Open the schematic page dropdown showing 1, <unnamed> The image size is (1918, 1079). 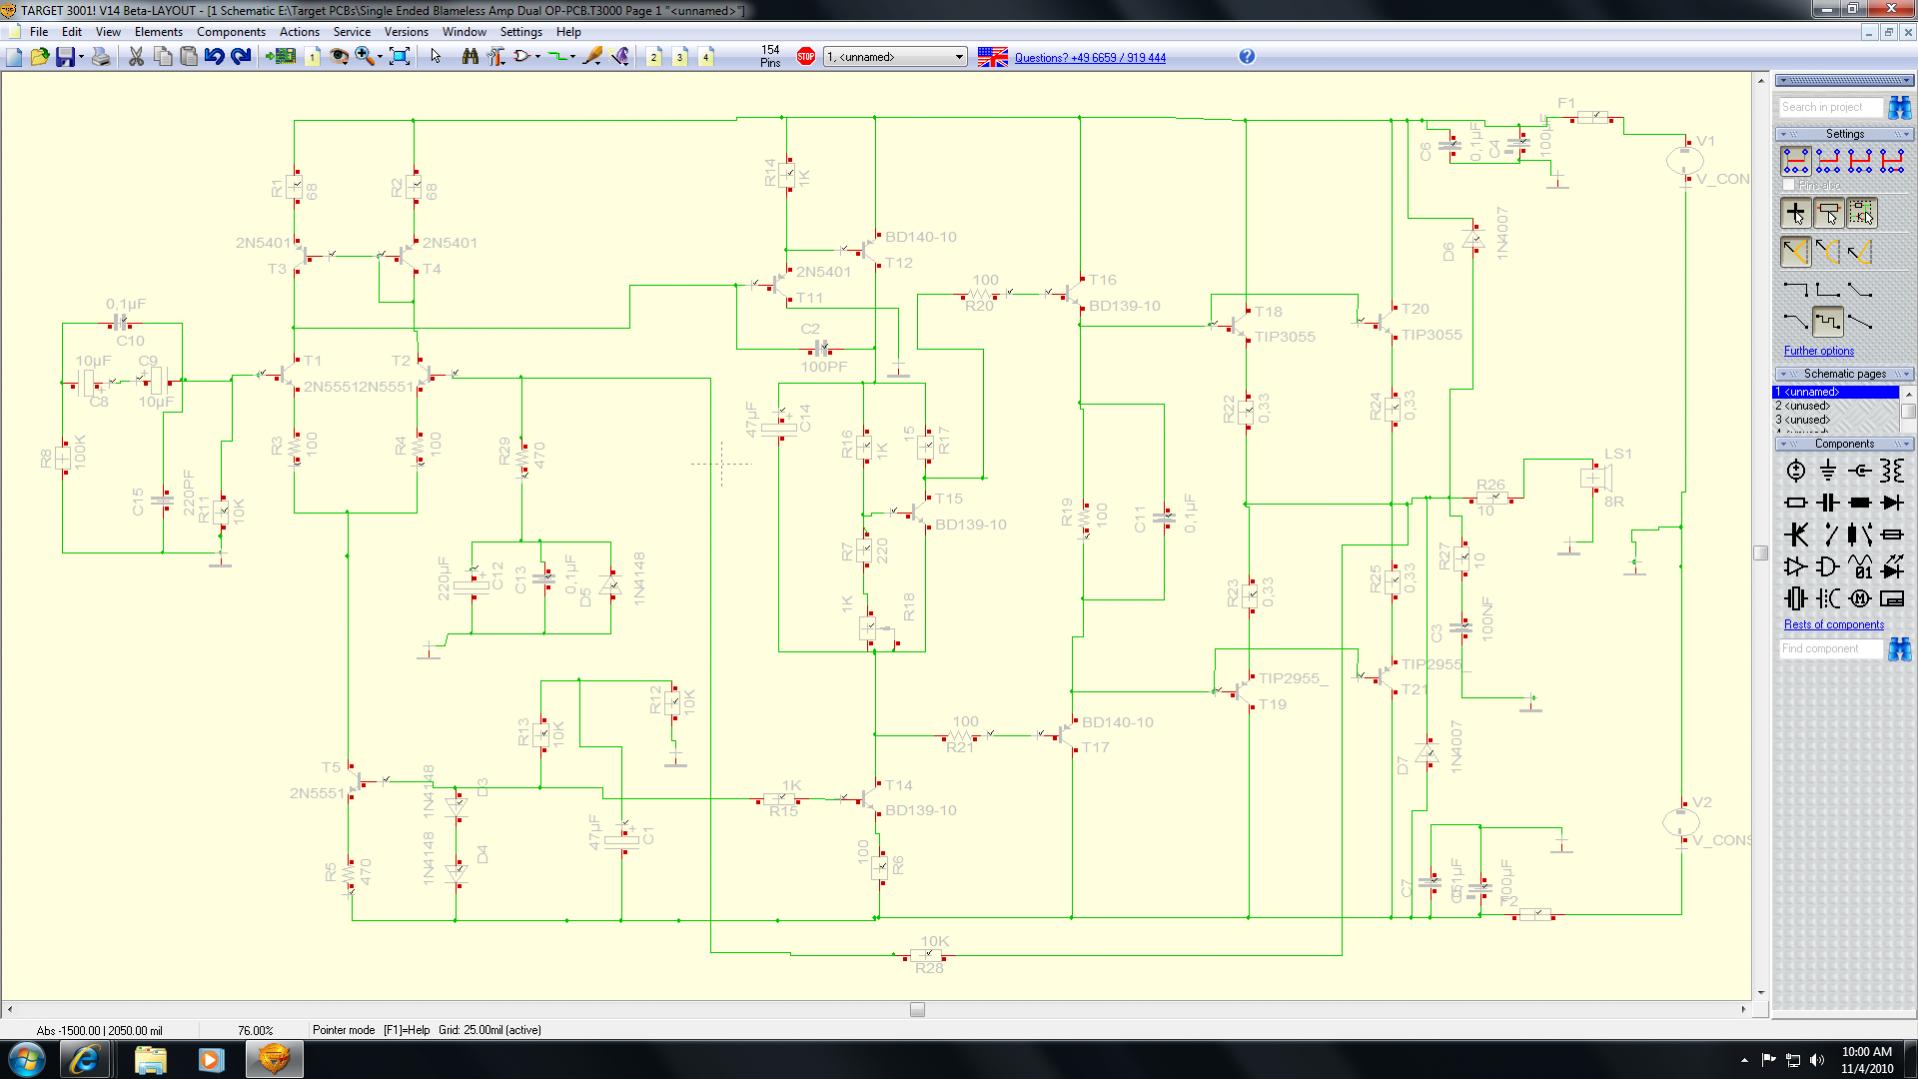point(894,57)
